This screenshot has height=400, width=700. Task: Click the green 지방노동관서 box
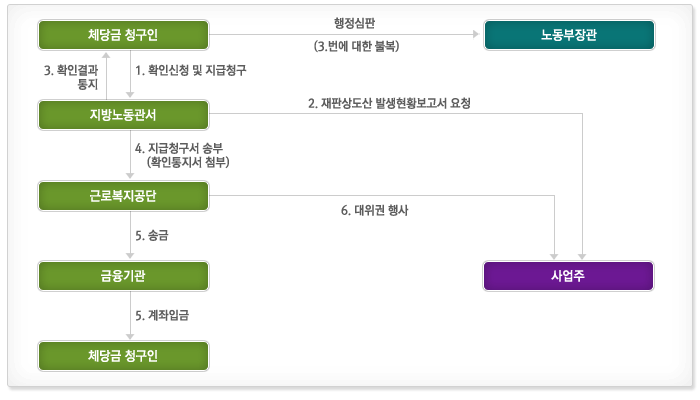124,115
